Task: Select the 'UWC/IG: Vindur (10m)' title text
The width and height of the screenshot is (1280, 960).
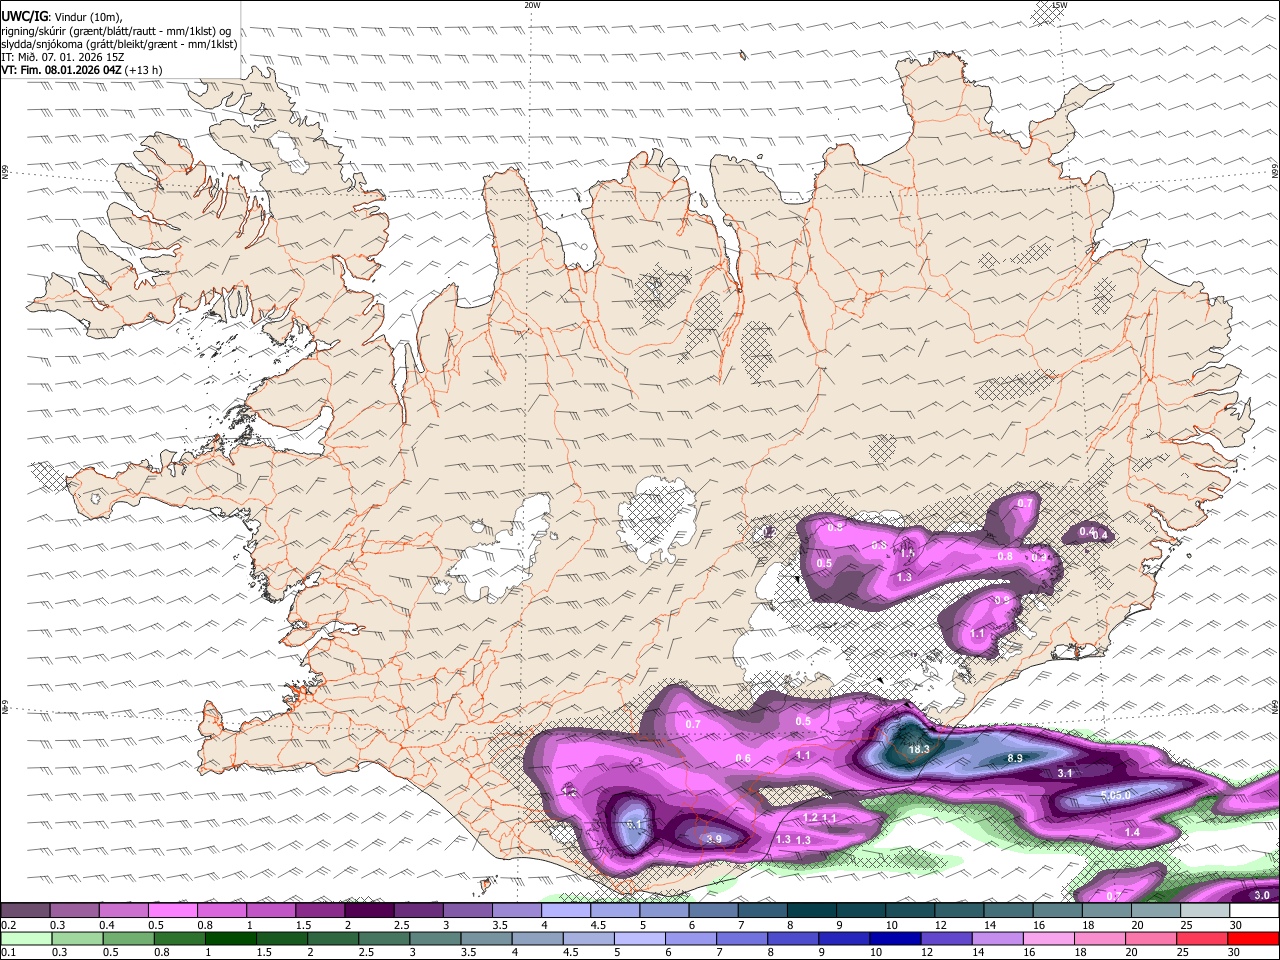Action: 62,16
